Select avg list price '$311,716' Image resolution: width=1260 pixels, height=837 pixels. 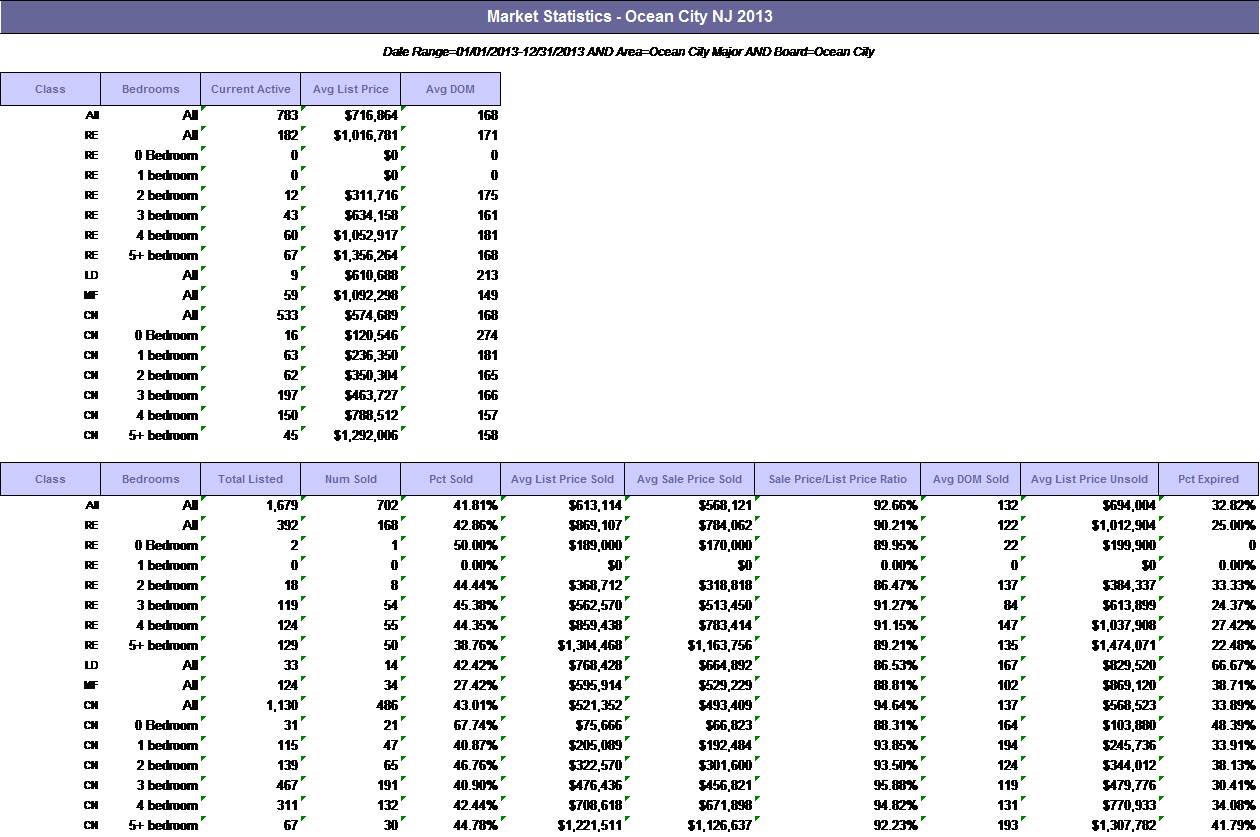[x=370, y=195]
